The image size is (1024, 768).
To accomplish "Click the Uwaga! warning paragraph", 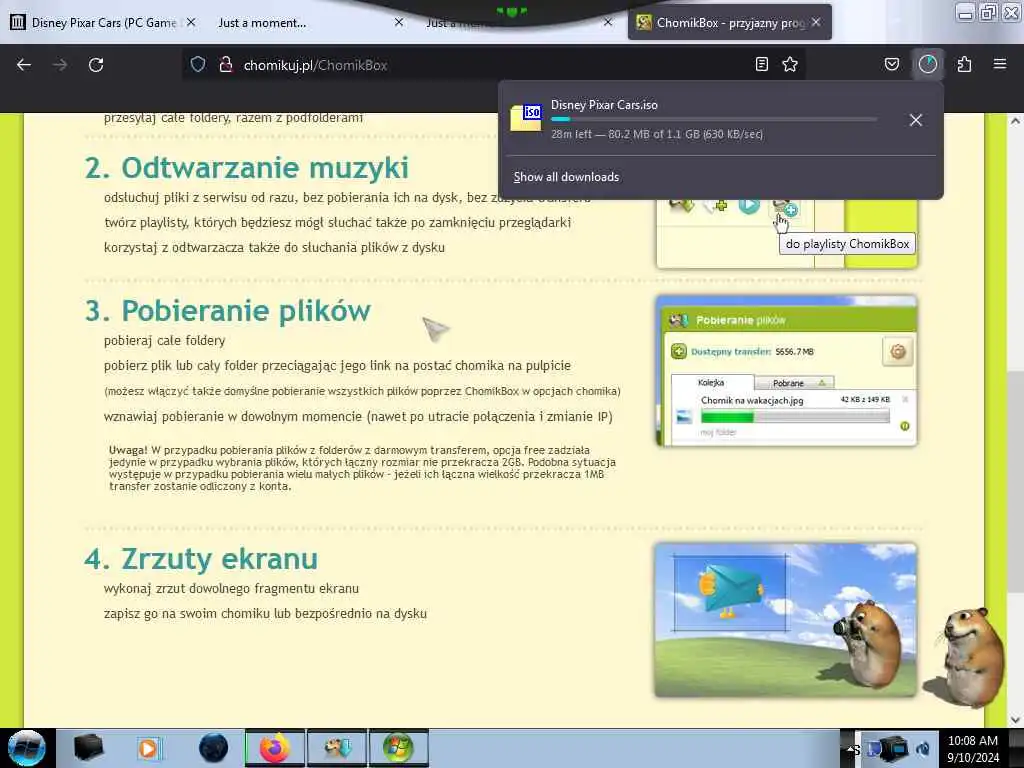I will coord(362,468).
